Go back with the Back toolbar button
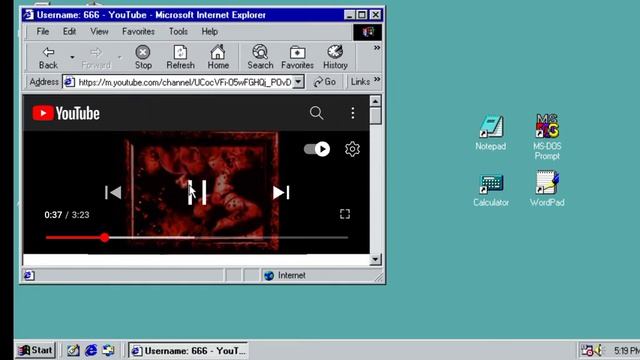 (48, 58)
